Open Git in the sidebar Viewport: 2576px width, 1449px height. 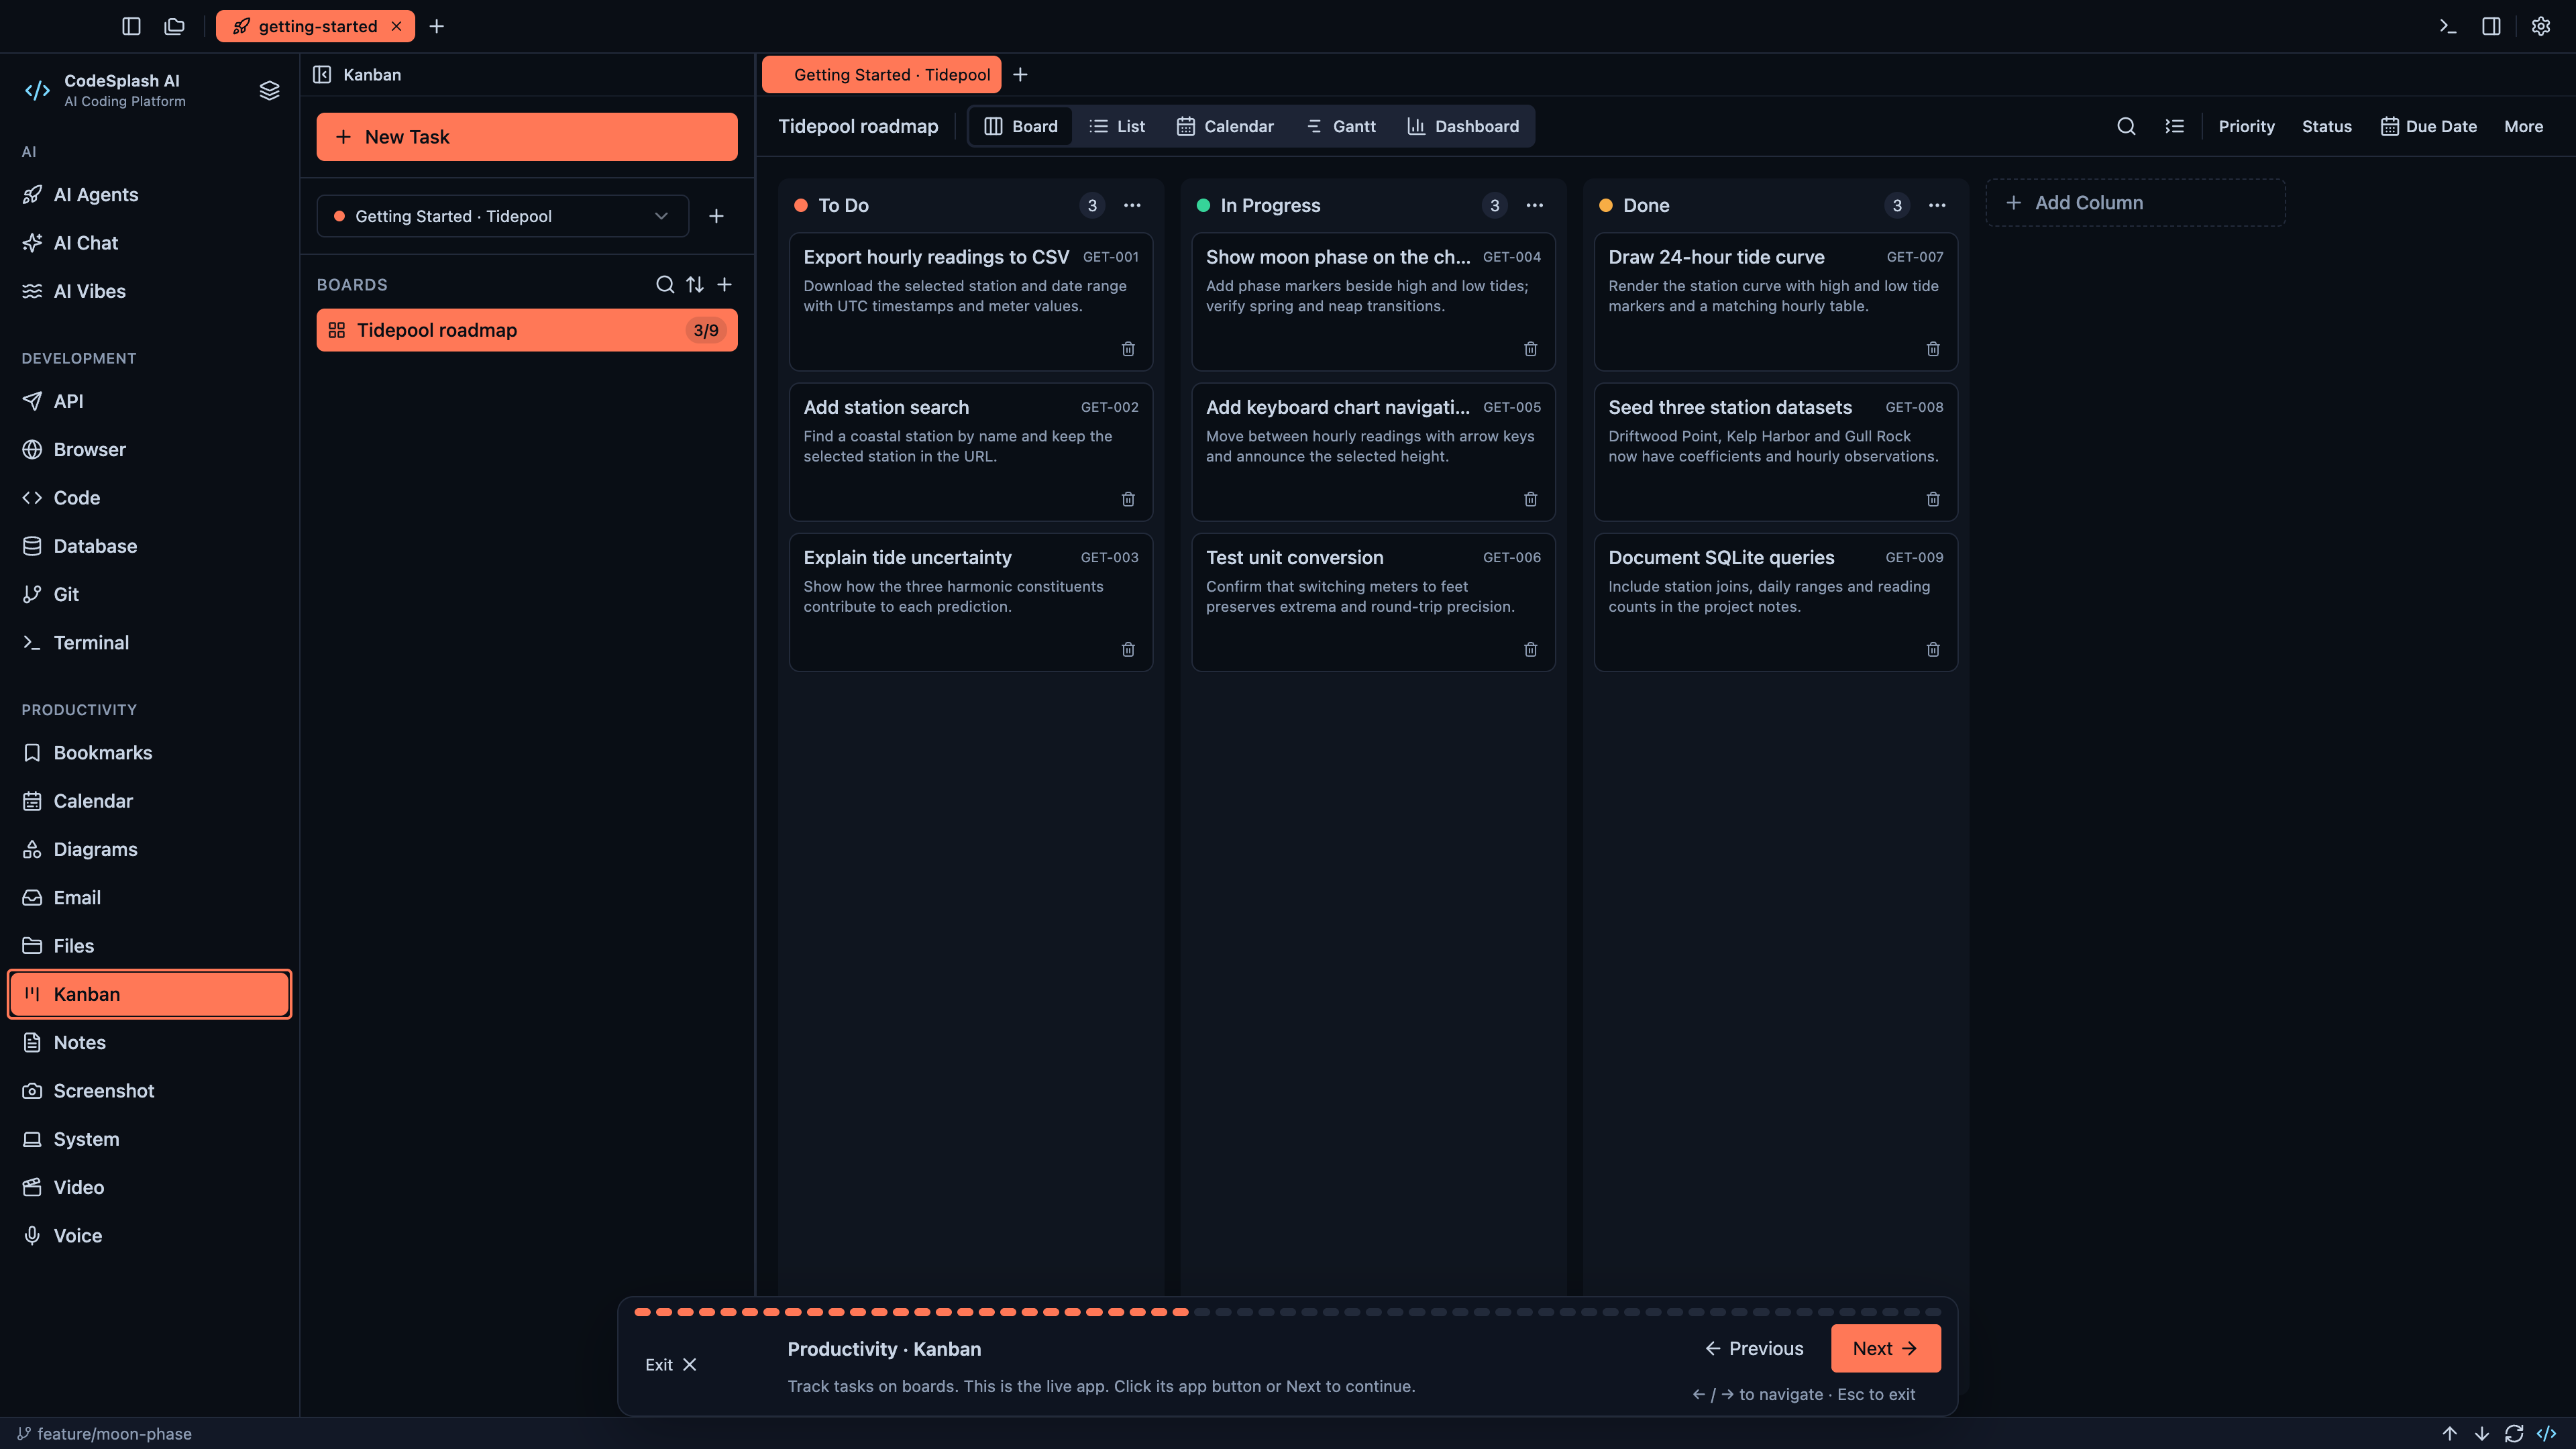(x=149, y=594)
